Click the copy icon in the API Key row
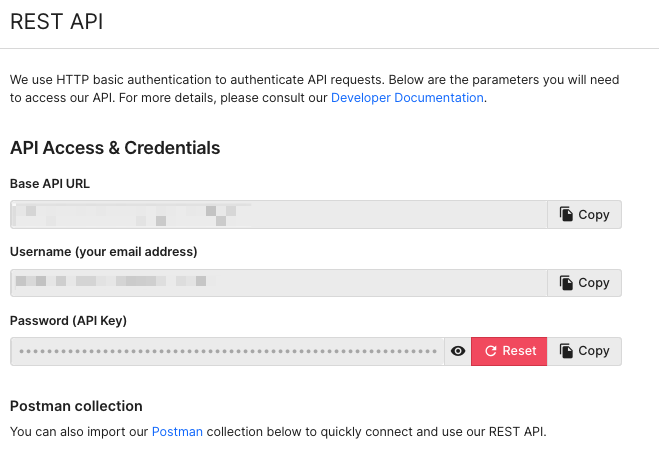The height and width of the screenshot is (461, 659). point(566,350)
